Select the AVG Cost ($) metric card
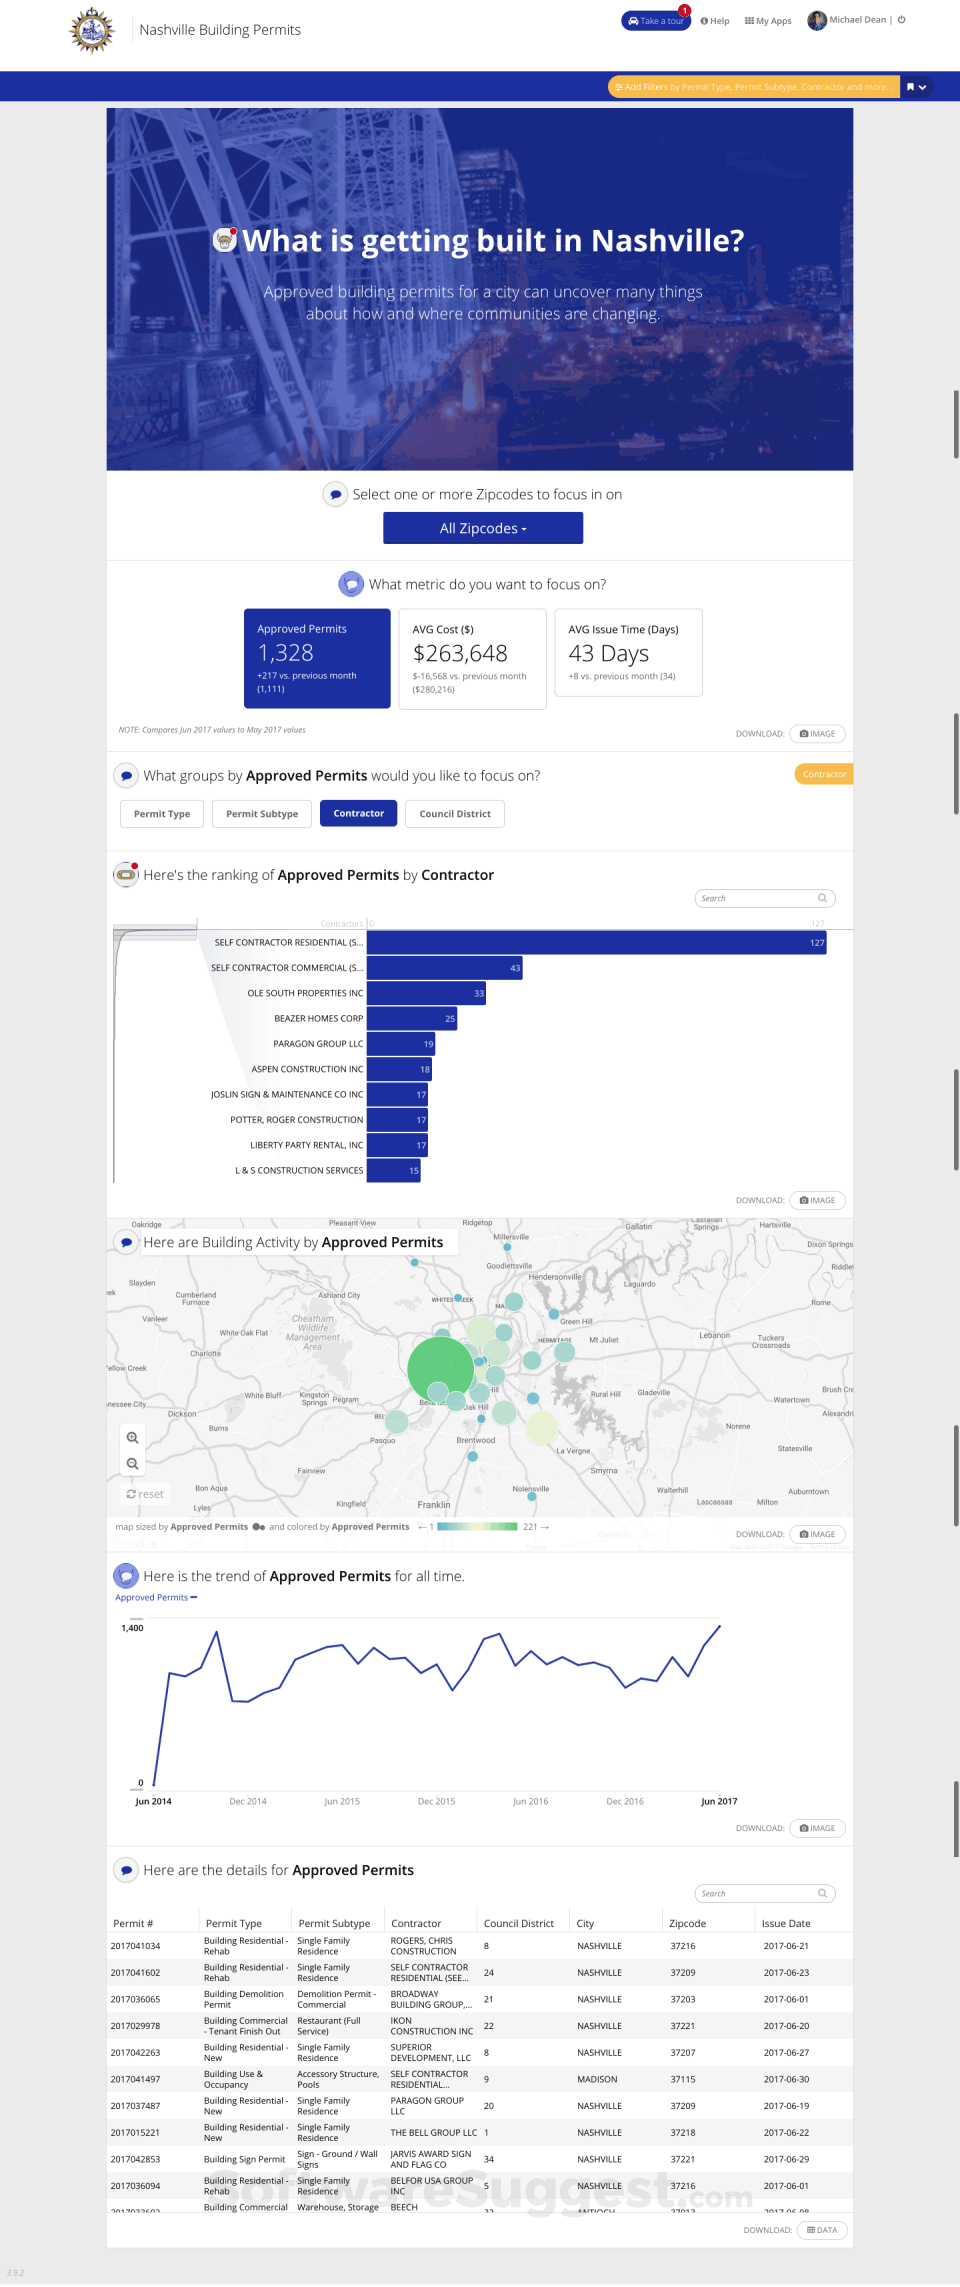This screenshot has height=2287, width=960. pyautogui.click(x=472, y=658)
